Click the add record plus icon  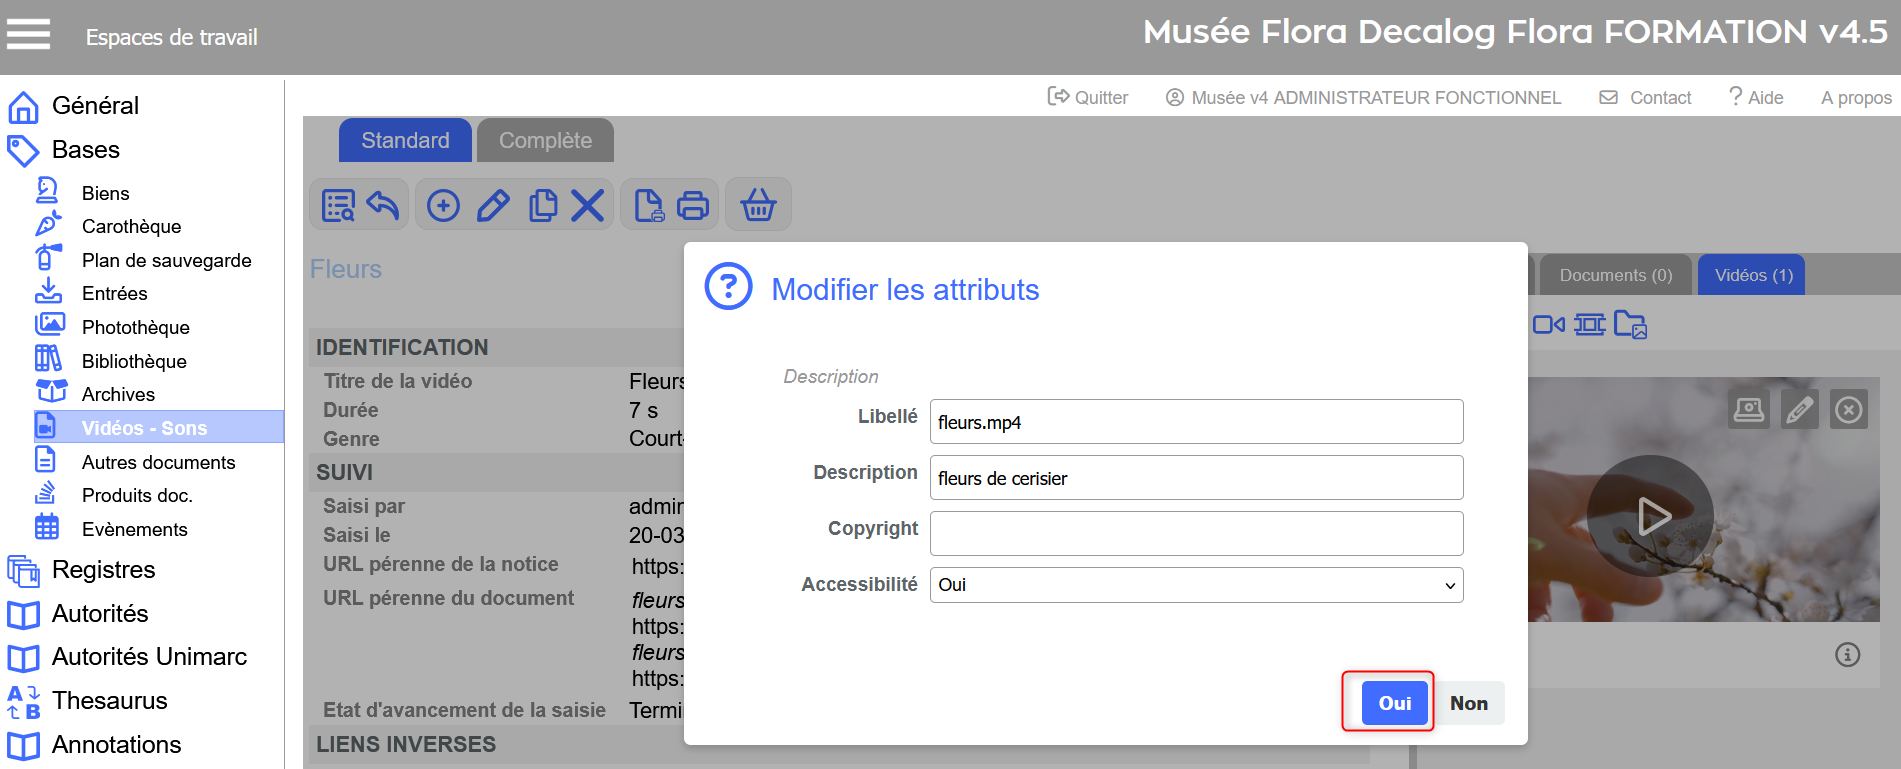(x=443, y=205)
